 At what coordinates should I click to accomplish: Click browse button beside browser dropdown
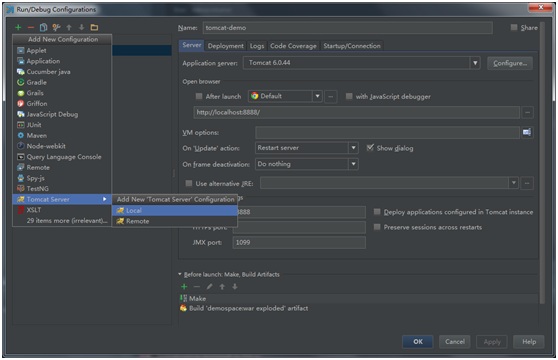(331, 96)
